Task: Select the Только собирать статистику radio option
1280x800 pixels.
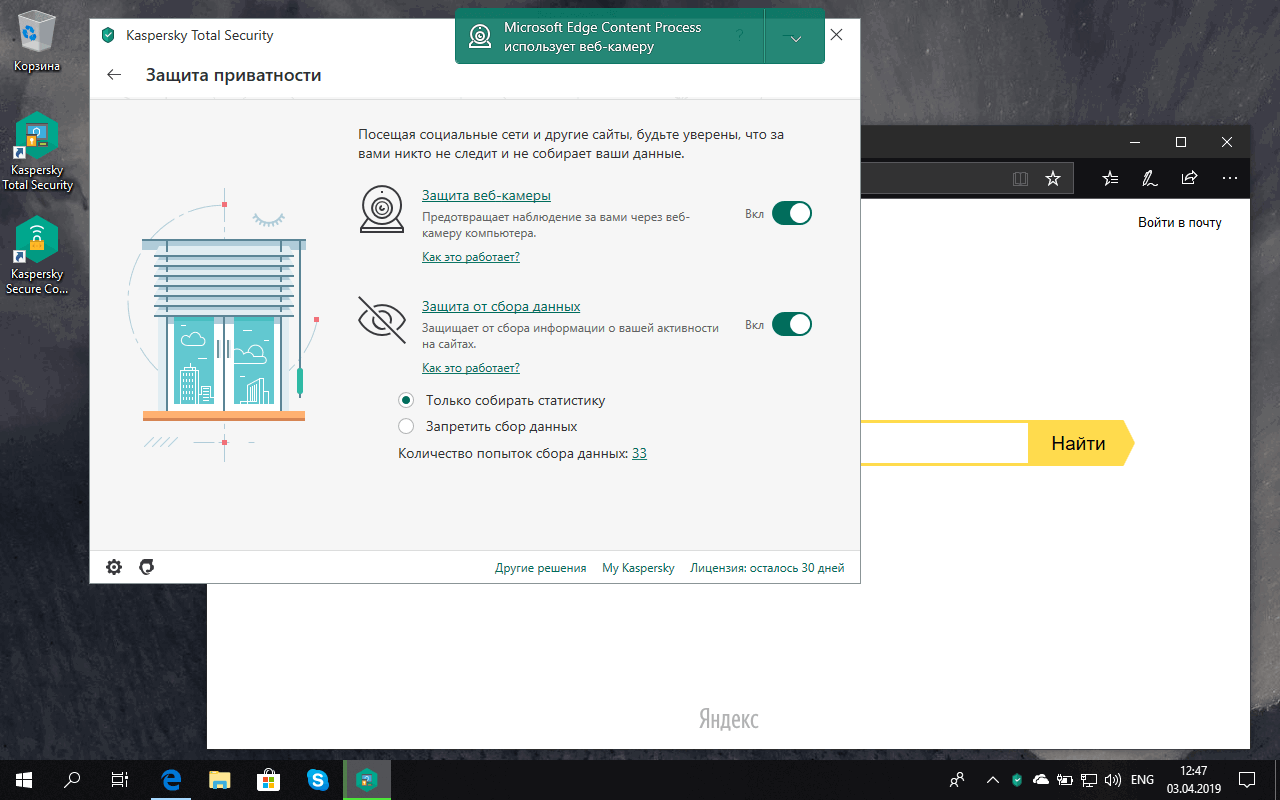Action: tap(406, 400)
